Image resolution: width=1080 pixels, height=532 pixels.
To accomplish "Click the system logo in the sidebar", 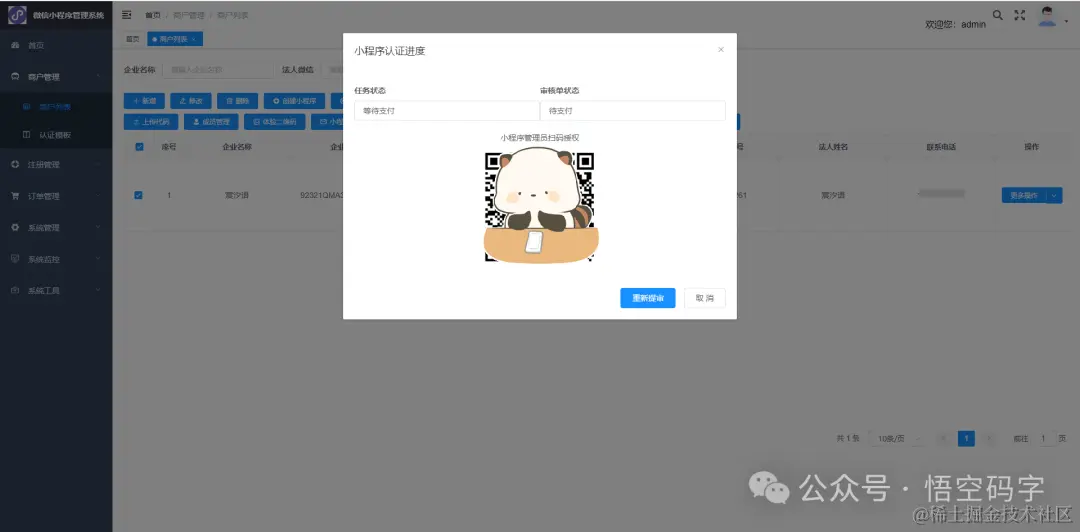I will click(x=17, y=14).
